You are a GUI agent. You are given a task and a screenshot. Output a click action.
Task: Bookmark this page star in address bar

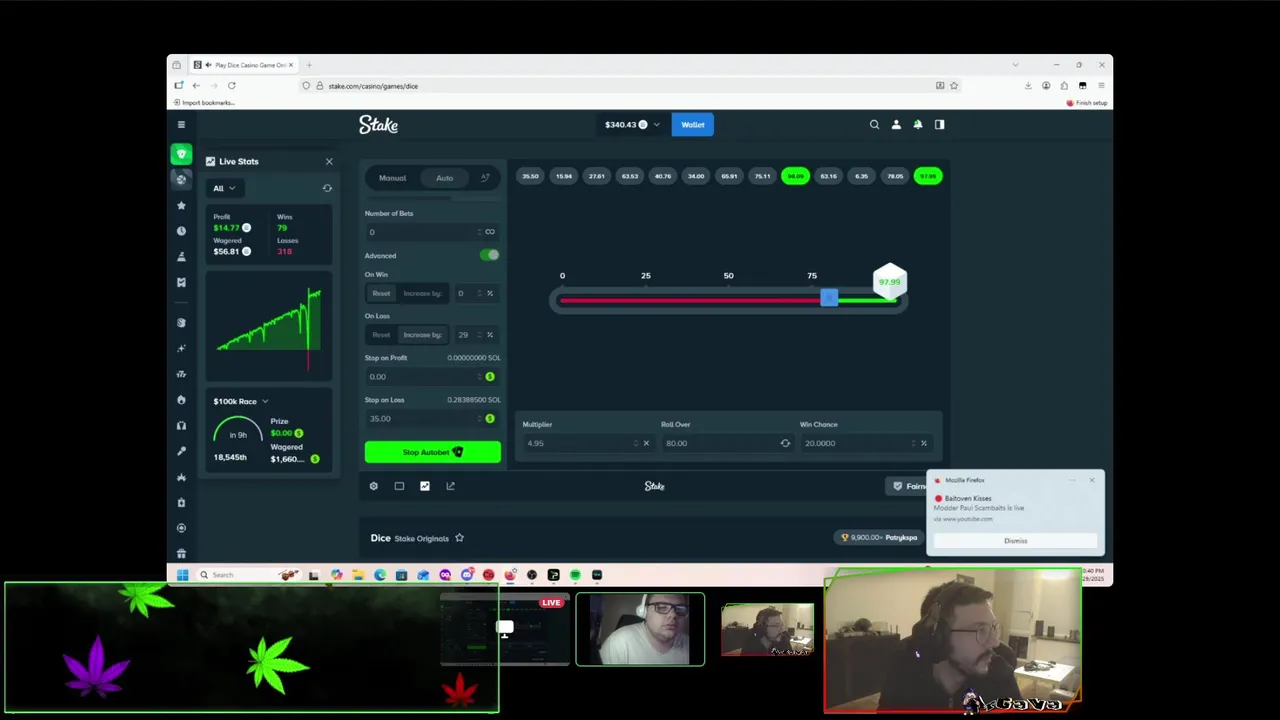(954, 86)
